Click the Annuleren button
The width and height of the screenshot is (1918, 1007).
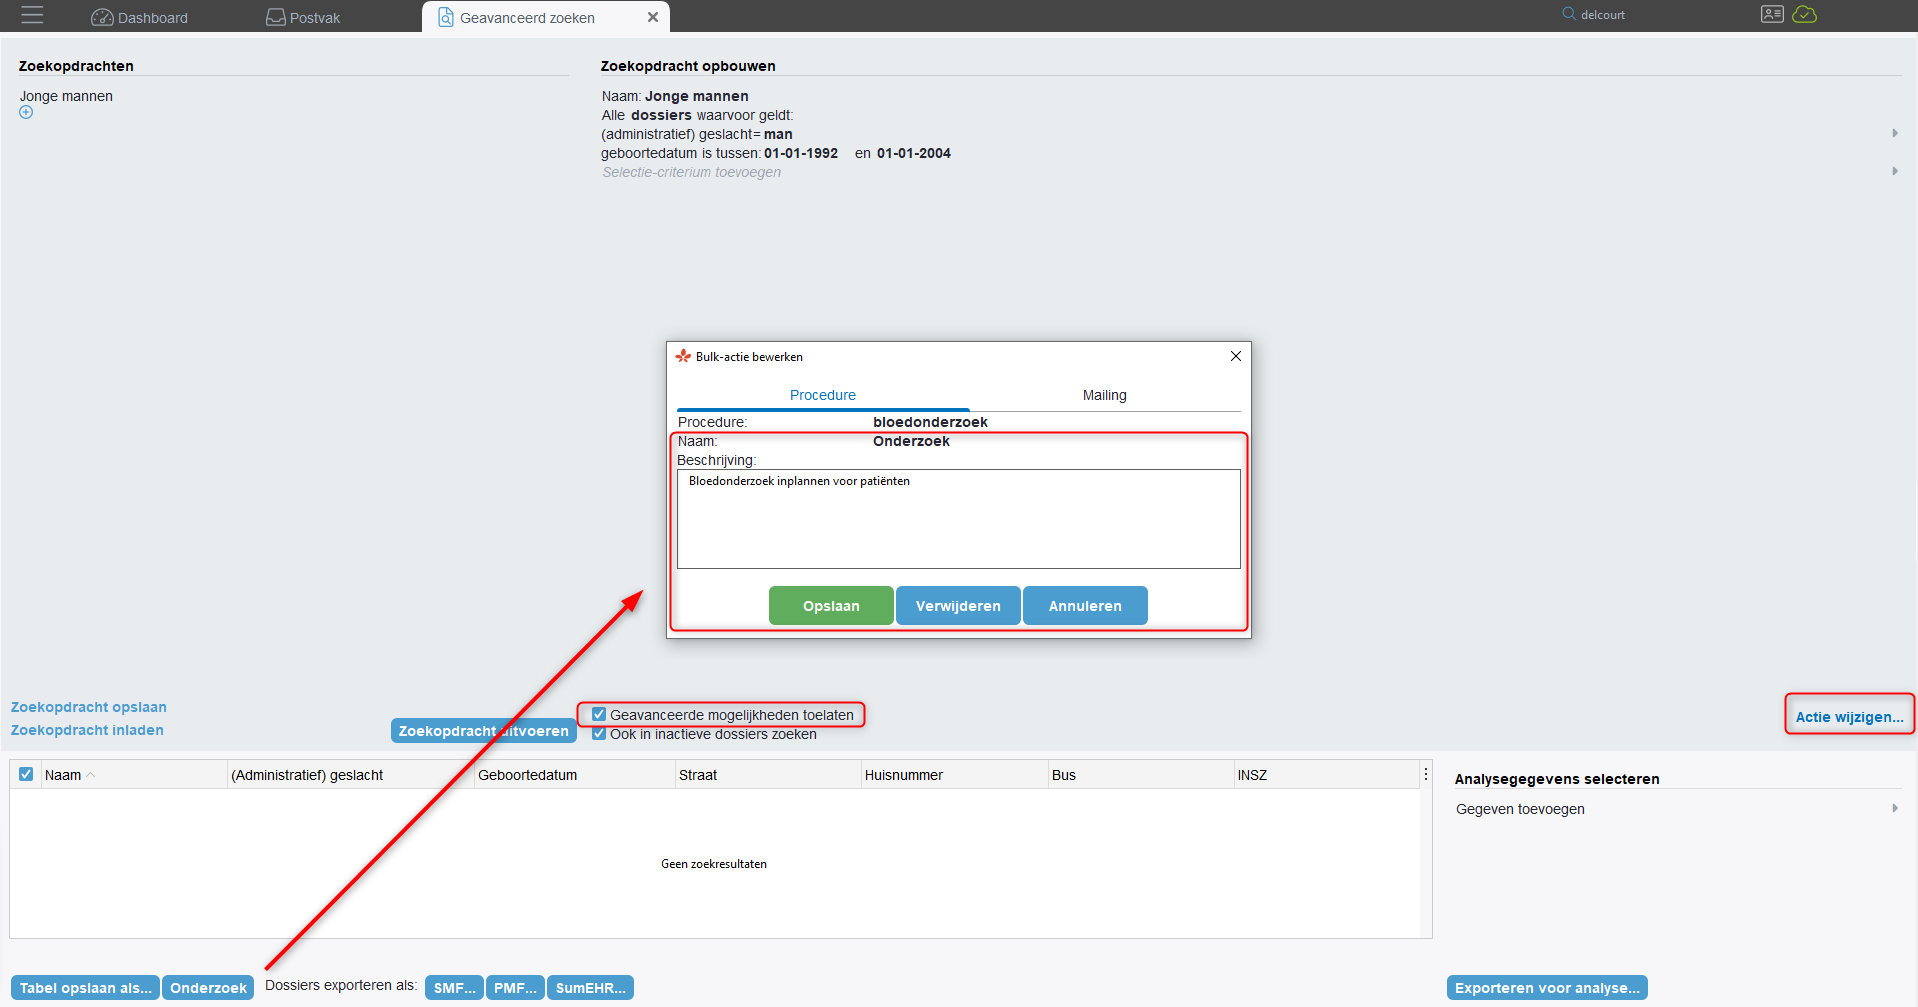[x=1085, y=606]
